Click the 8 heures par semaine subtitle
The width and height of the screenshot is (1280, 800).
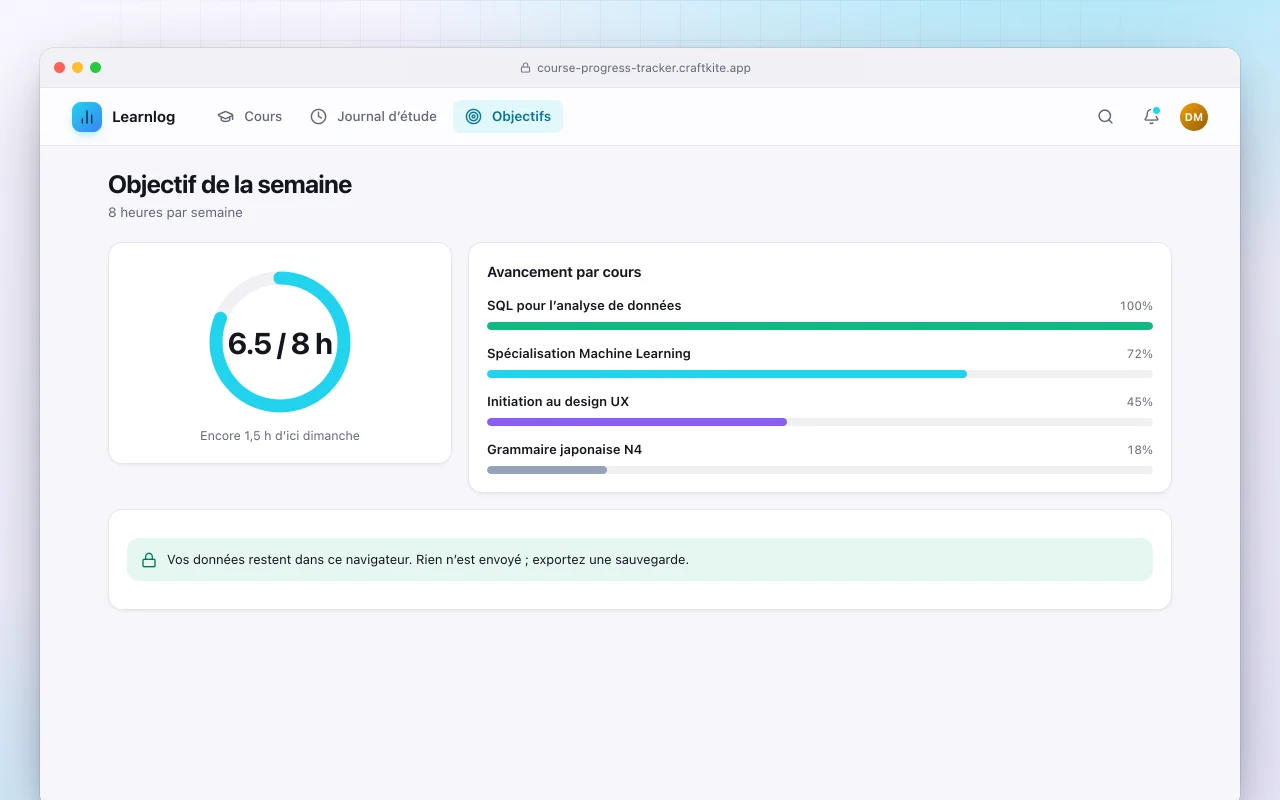pos(175,213)
